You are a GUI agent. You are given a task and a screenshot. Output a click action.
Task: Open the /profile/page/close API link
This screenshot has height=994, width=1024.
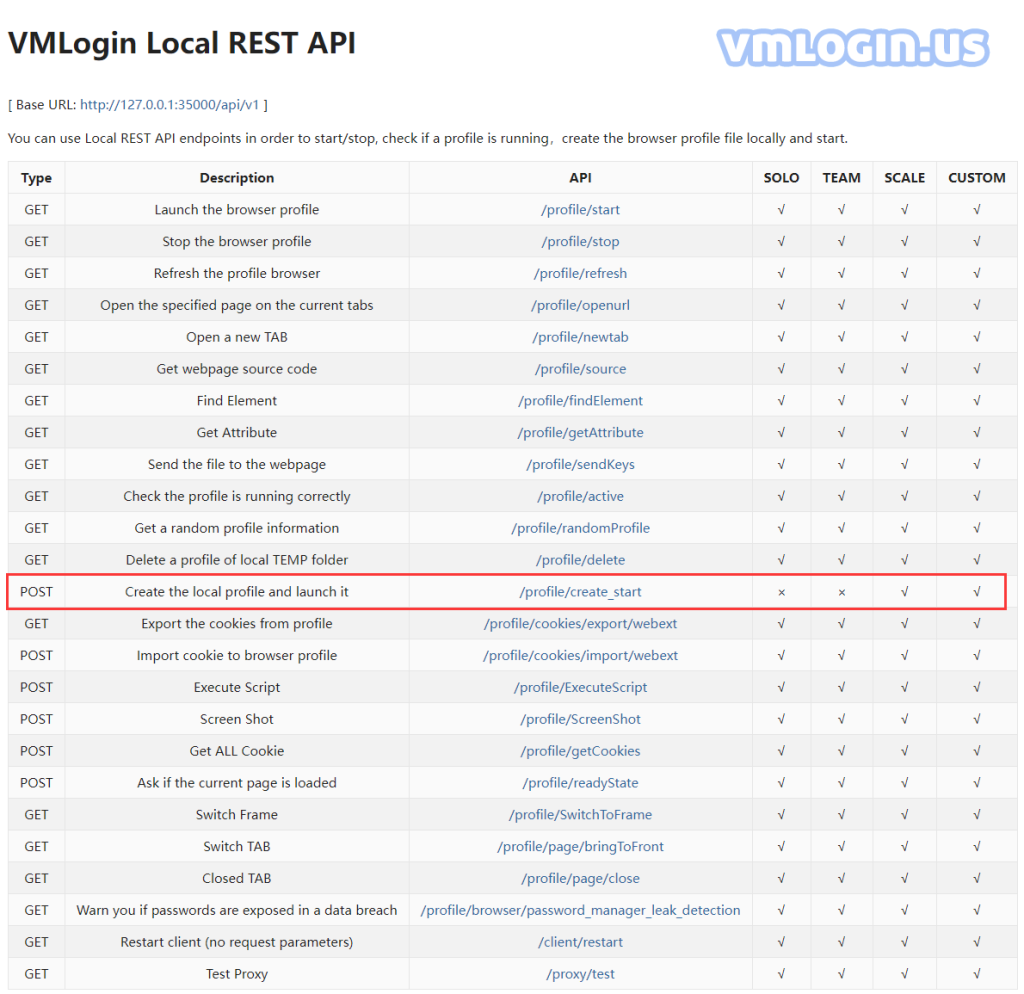pos(580,878)
